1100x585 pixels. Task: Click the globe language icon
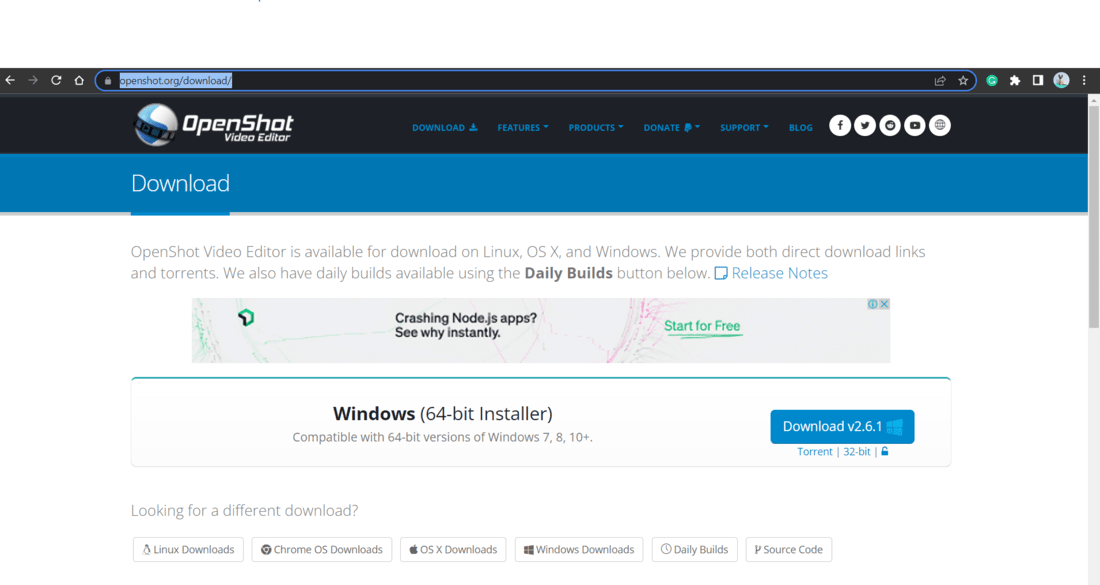tap(940, 126)
